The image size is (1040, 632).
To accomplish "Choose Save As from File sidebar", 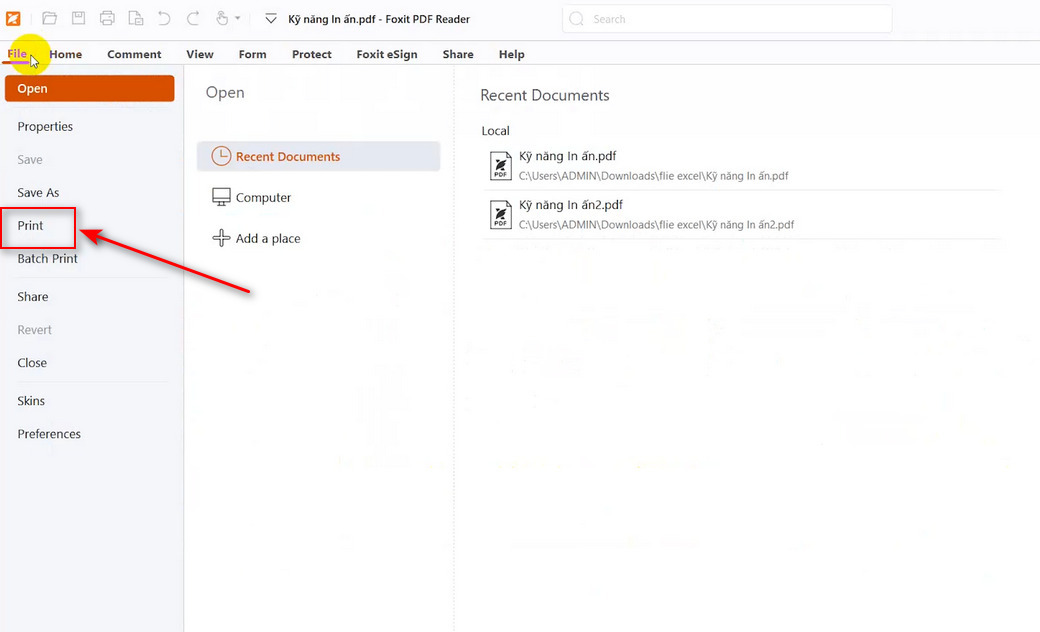I will (x=38, y=193).
